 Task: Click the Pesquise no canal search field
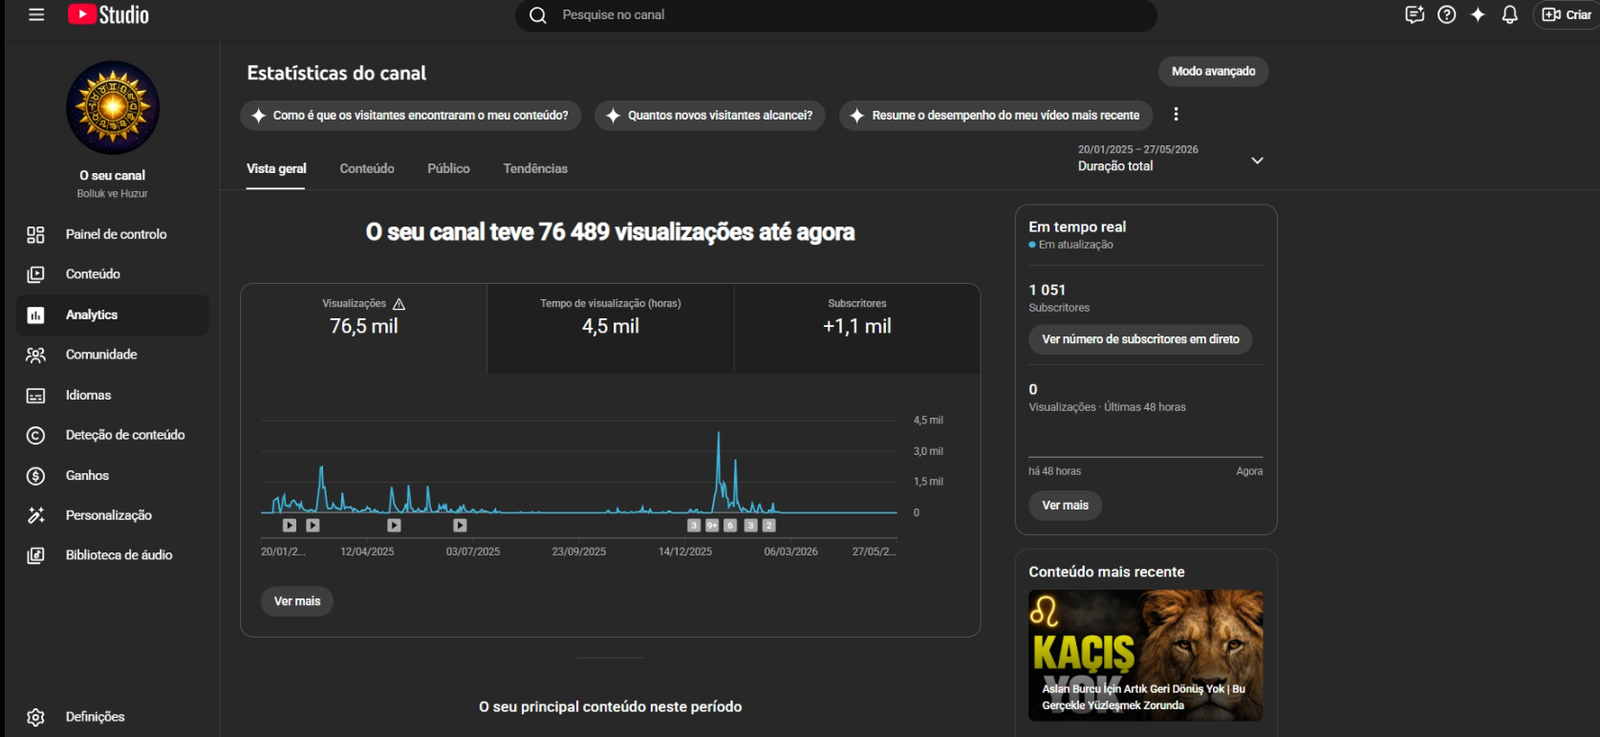pyautogui.click(x=835, y=15)
